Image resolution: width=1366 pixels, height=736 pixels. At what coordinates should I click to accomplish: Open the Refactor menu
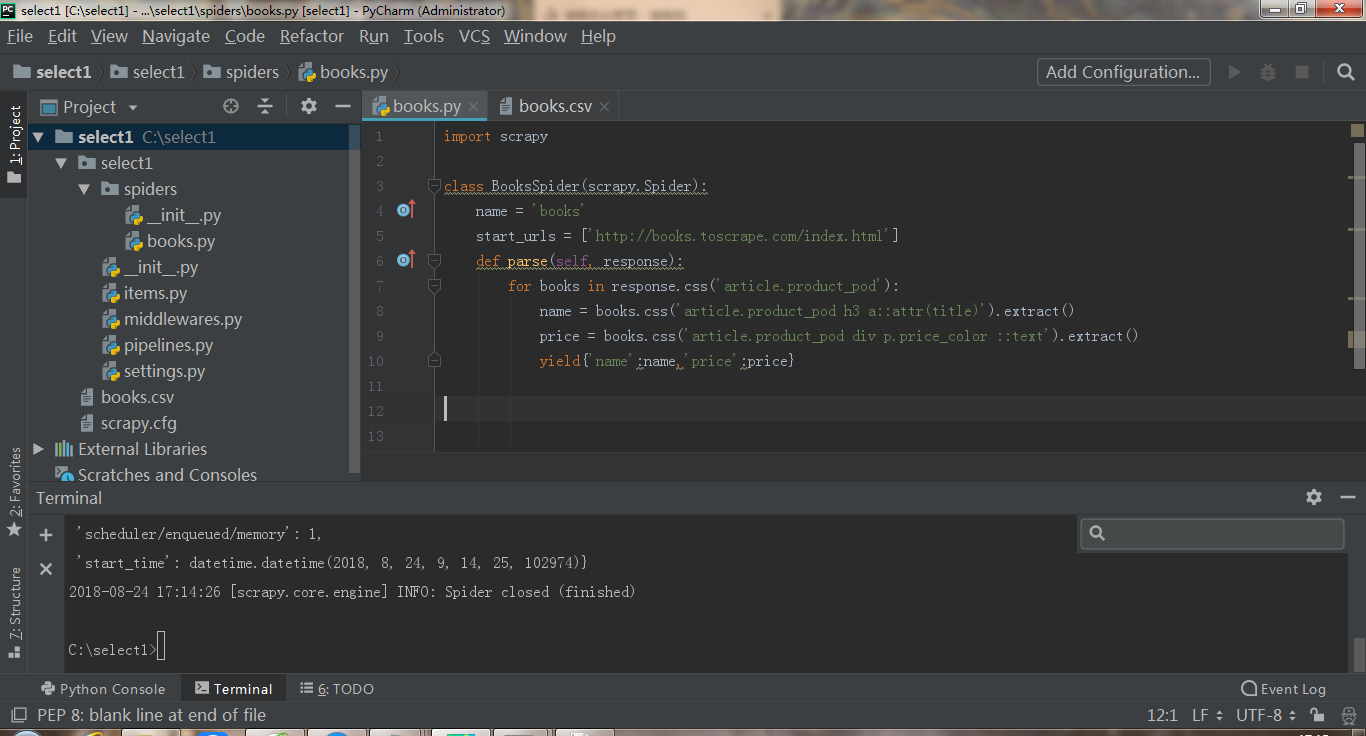tap(311, 36)
